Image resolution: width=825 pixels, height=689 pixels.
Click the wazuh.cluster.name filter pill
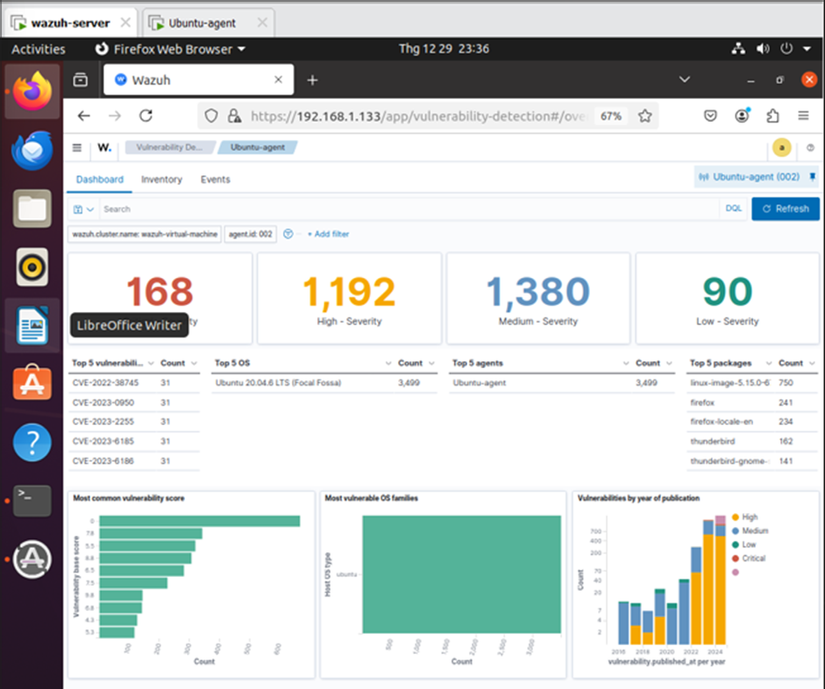point(145,234)
